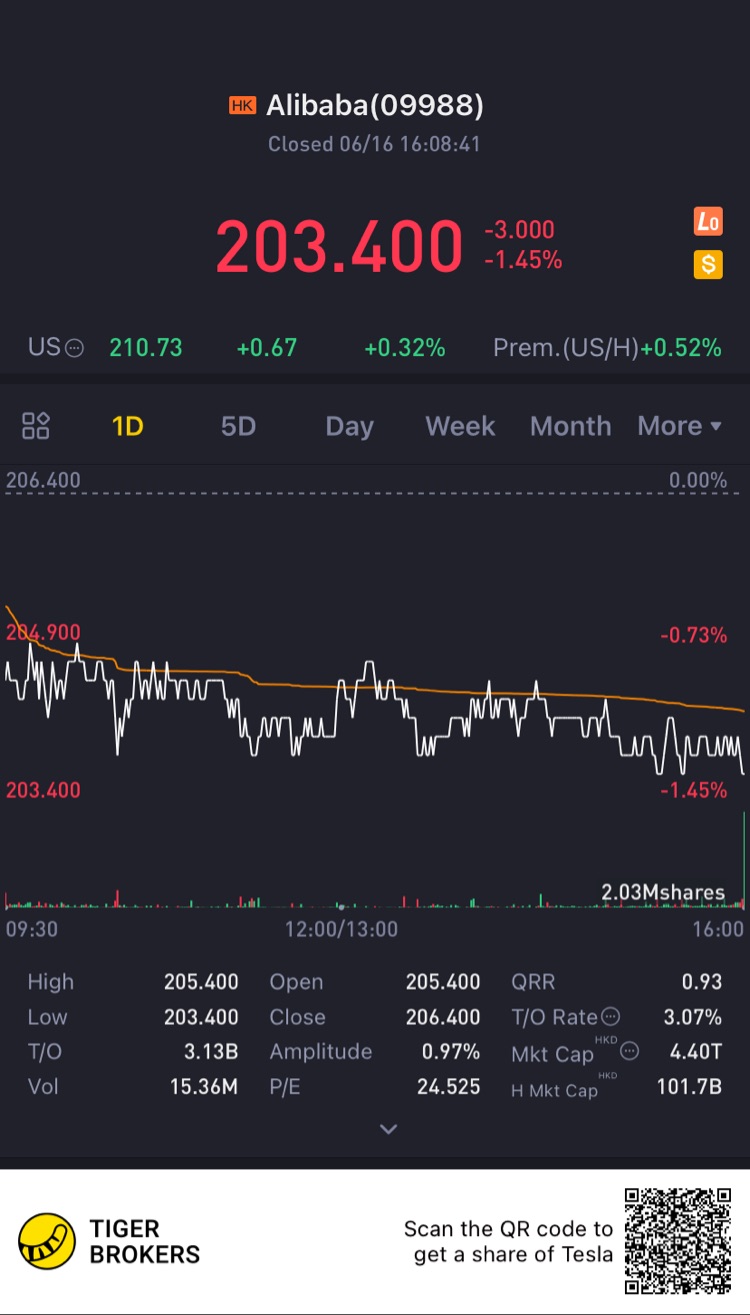
Task: Select the 1D chart tab
Action: click(127, 426)
